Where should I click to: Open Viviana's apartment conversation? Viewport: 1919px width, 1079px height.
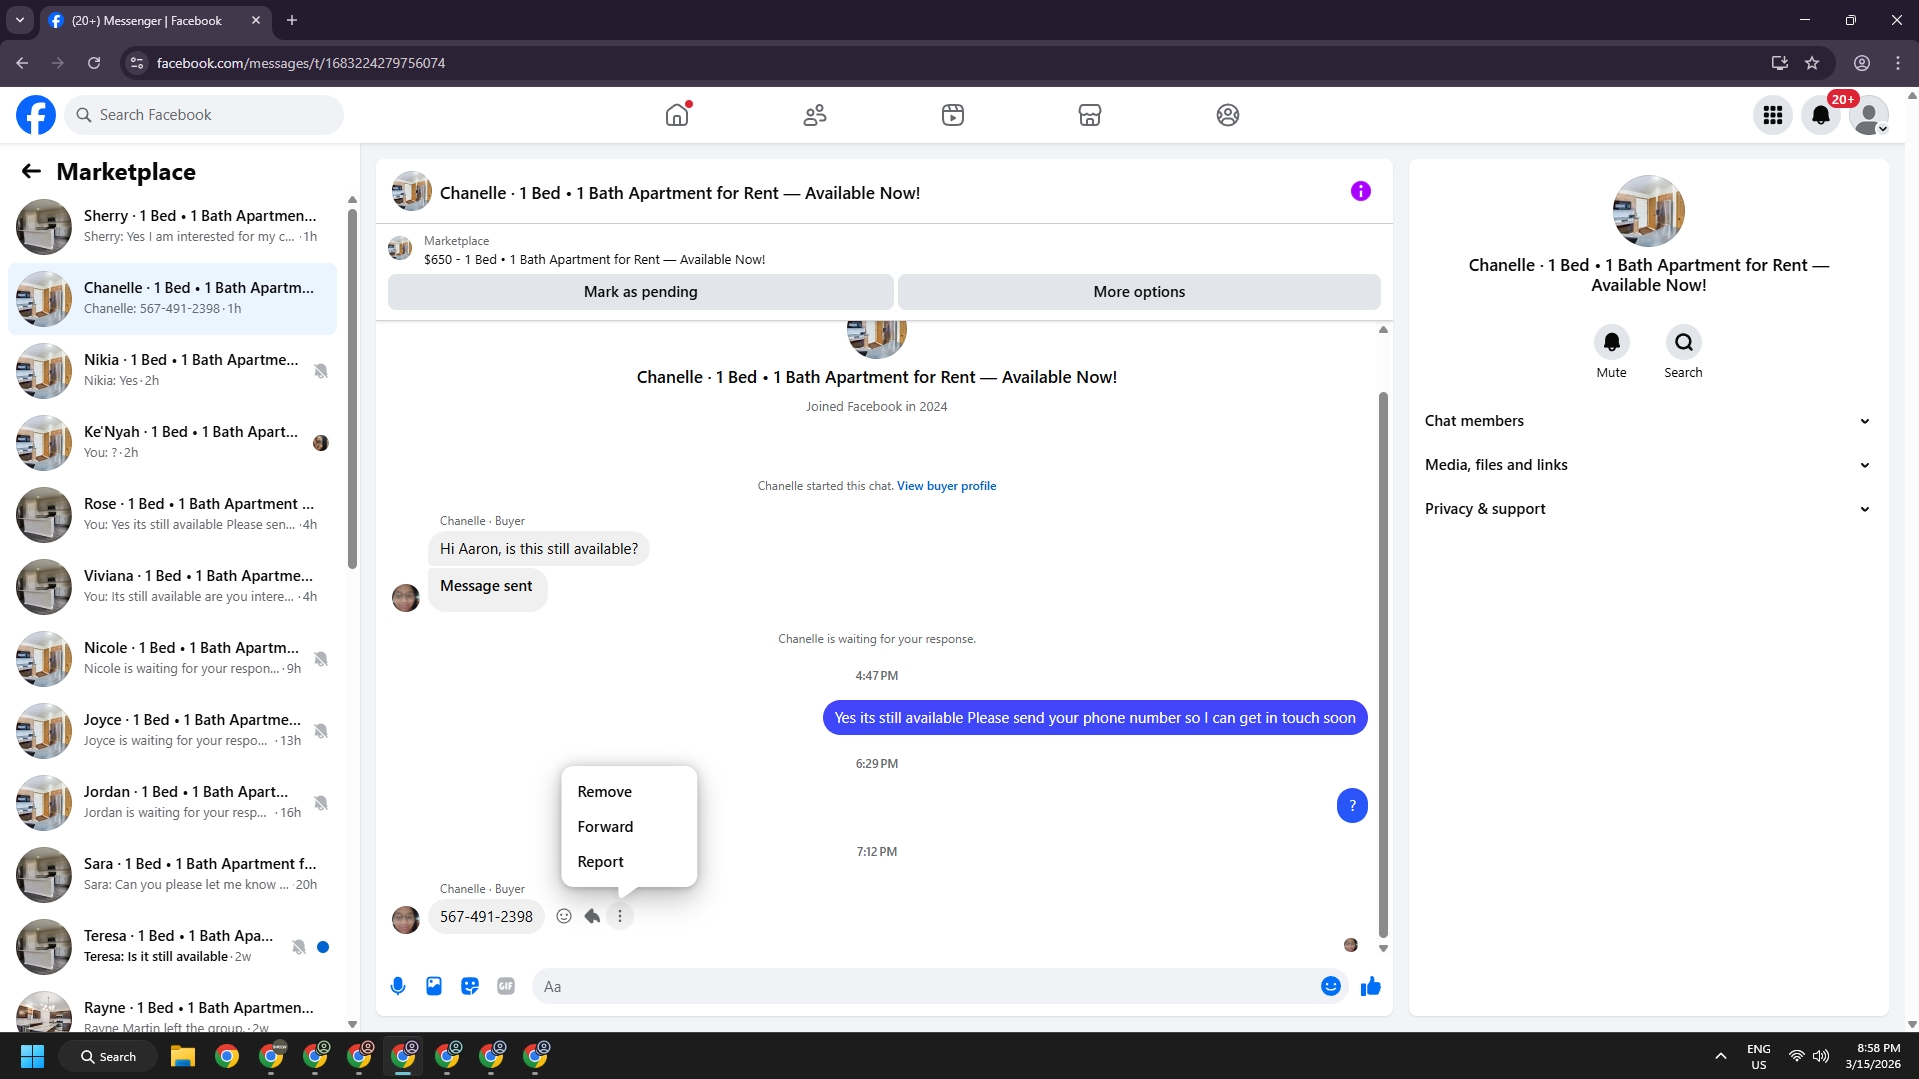click(172, 587)
